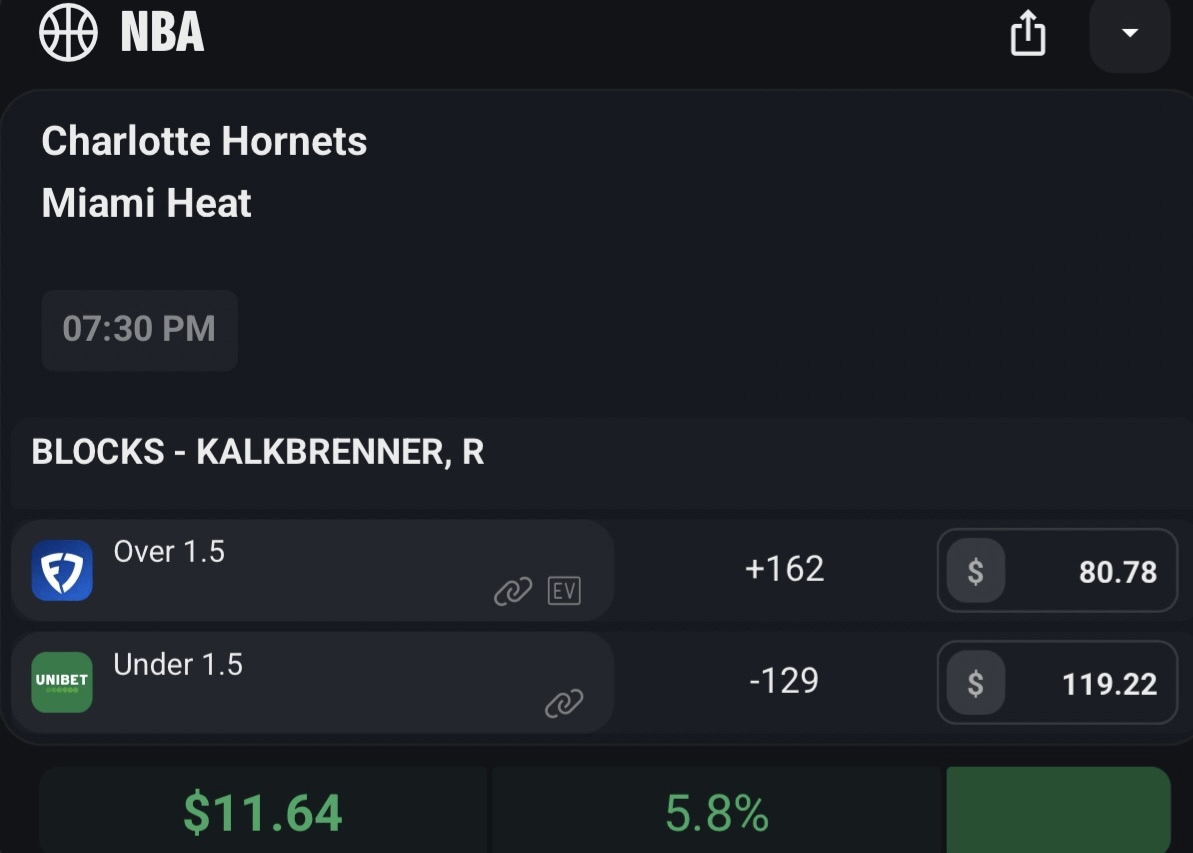This screenshot has width=1193, height=853.
Task: Click the 07:30 PM game time badge
Action: (139, 329)
